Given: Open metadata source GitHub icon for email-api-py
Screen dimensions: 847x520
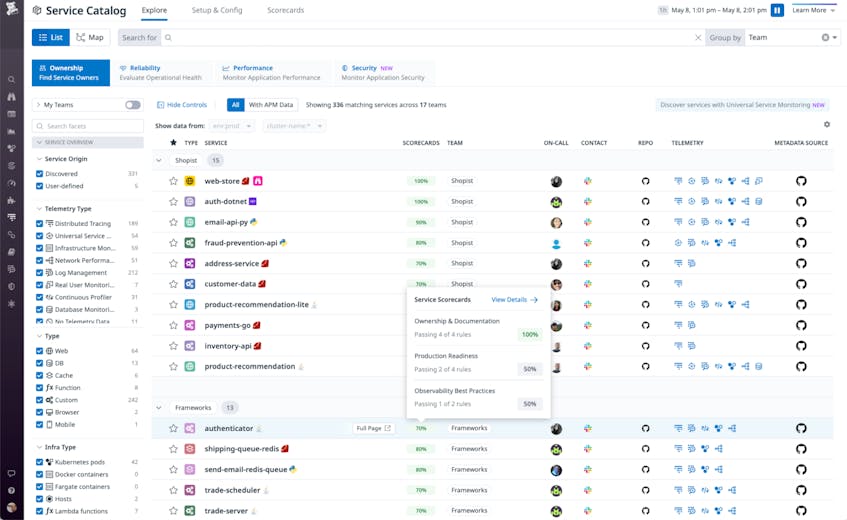Looking at the screenshot, I should tap(801, 222).
